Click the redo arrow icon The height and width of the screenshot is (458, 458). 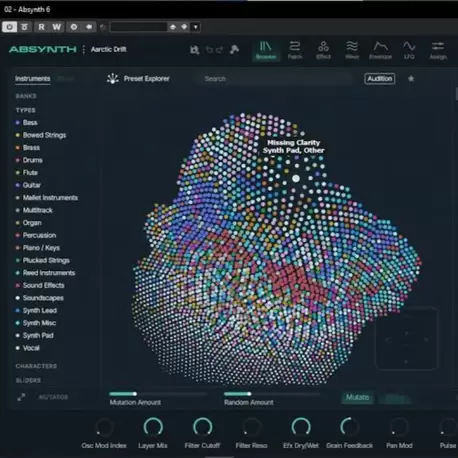220,50
